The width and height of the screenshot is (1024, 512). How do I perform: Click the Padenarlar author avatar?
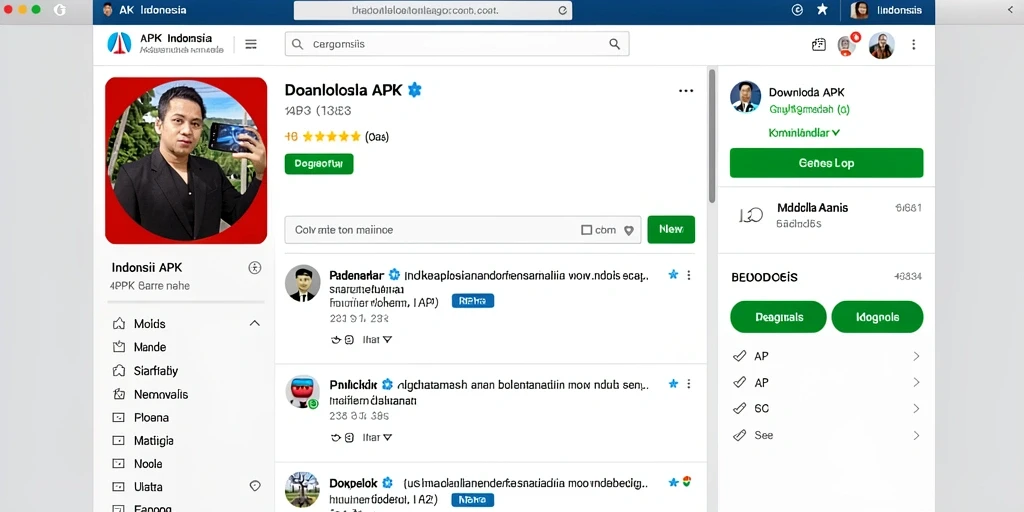(x=303, y=283)
